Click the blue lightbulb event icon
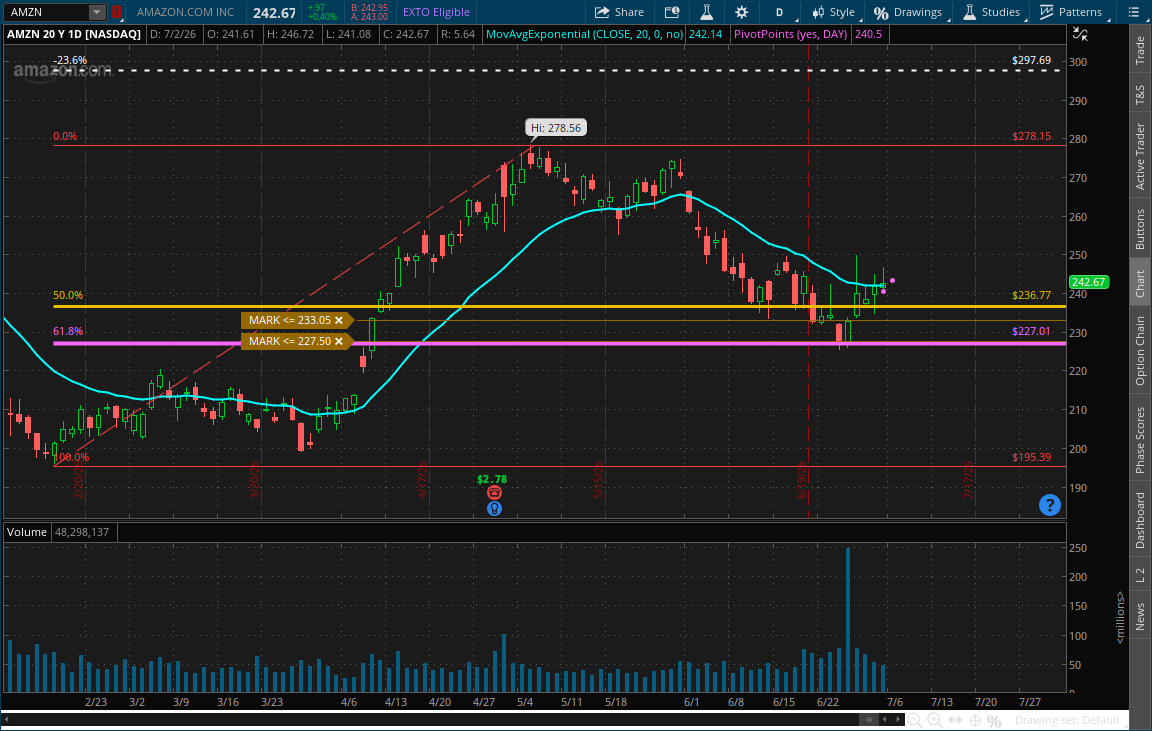 point(494,508)
